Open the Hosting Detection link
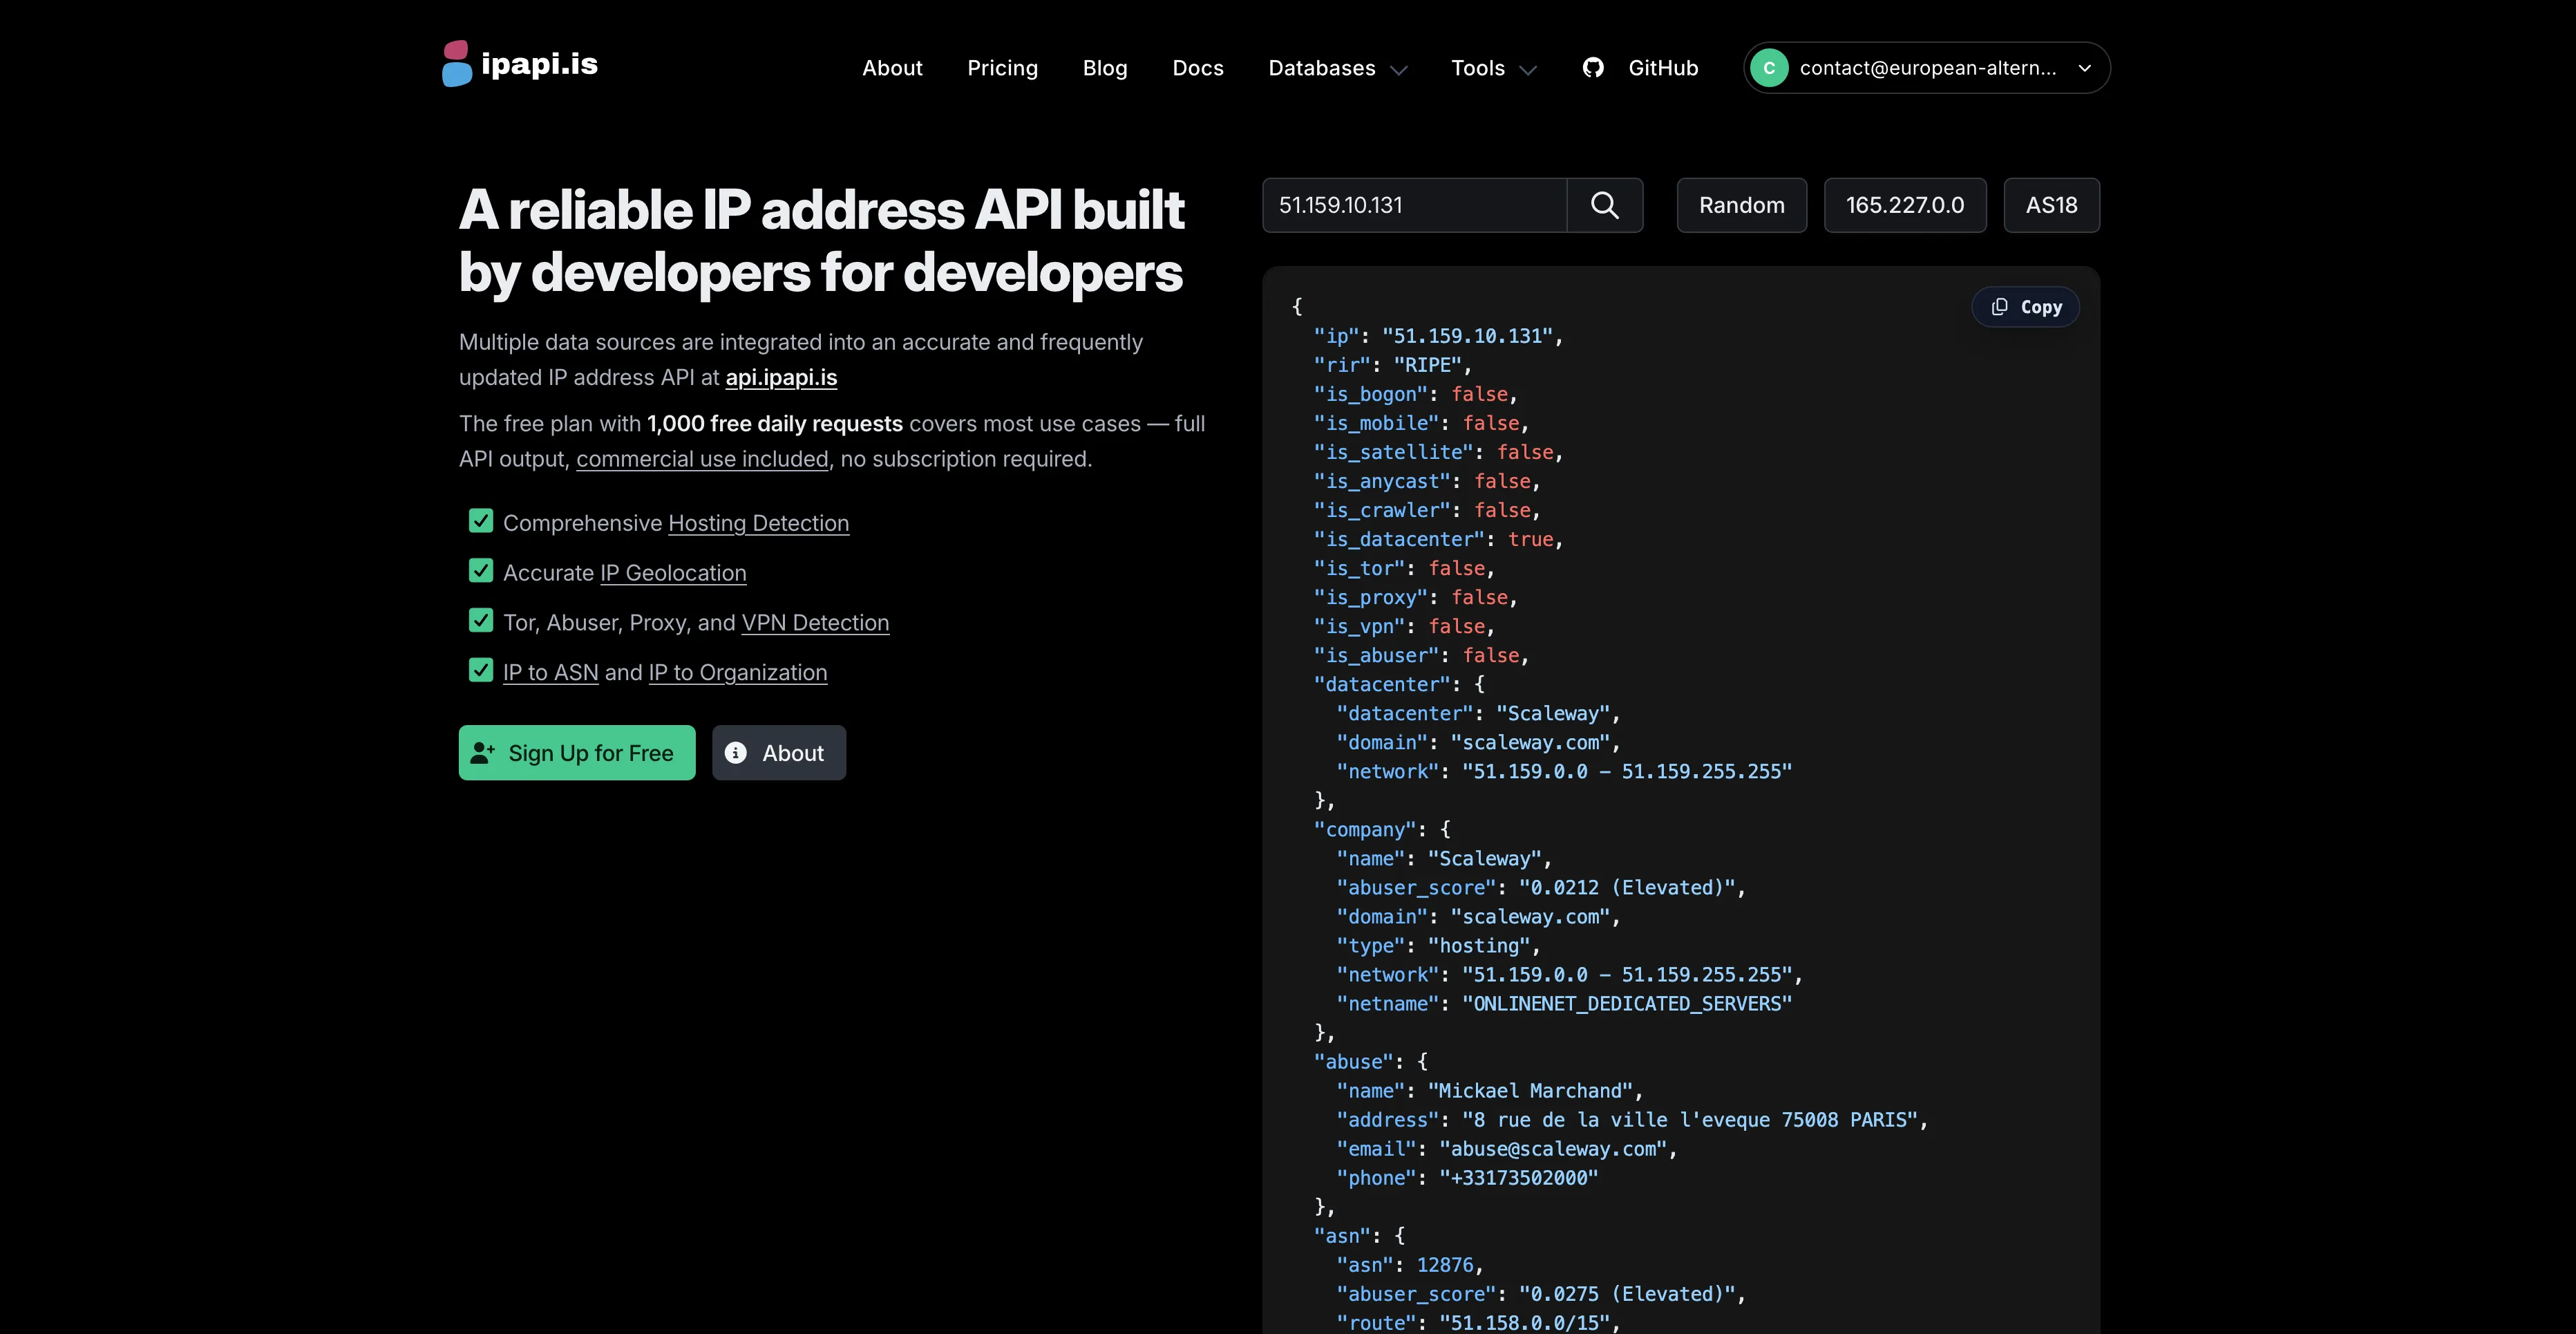Viewport: 2576px width, 1334px height. coord(758,523)
